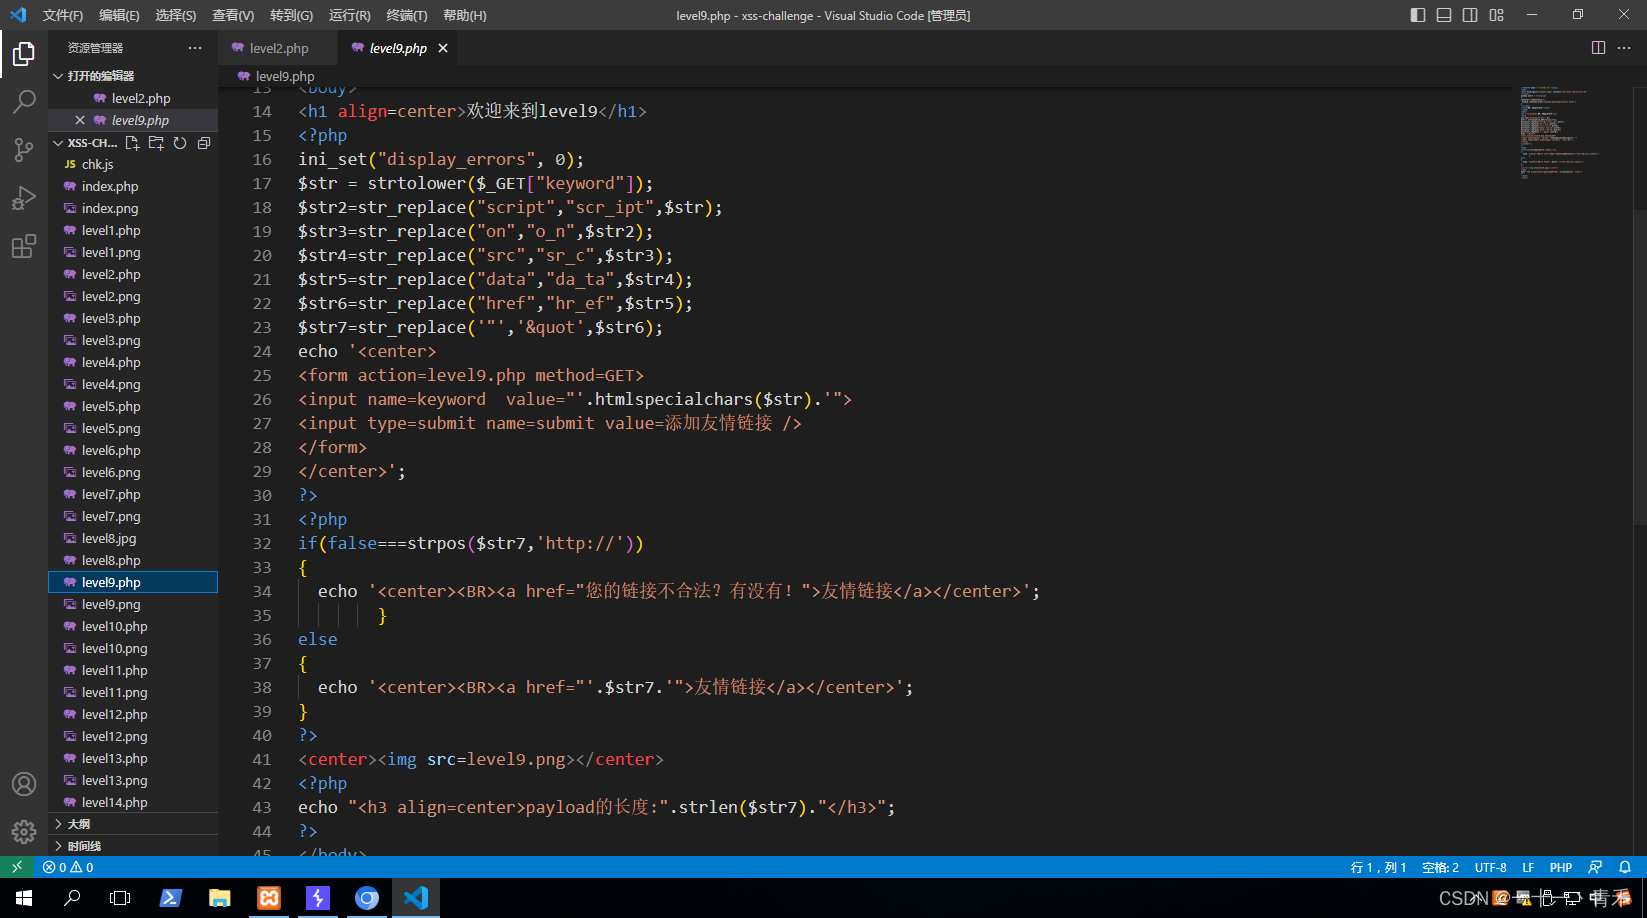Screen dimensions: 1647x918
Task: Toggle the bottom panel layout icon
Action: tap(1444, 15)
